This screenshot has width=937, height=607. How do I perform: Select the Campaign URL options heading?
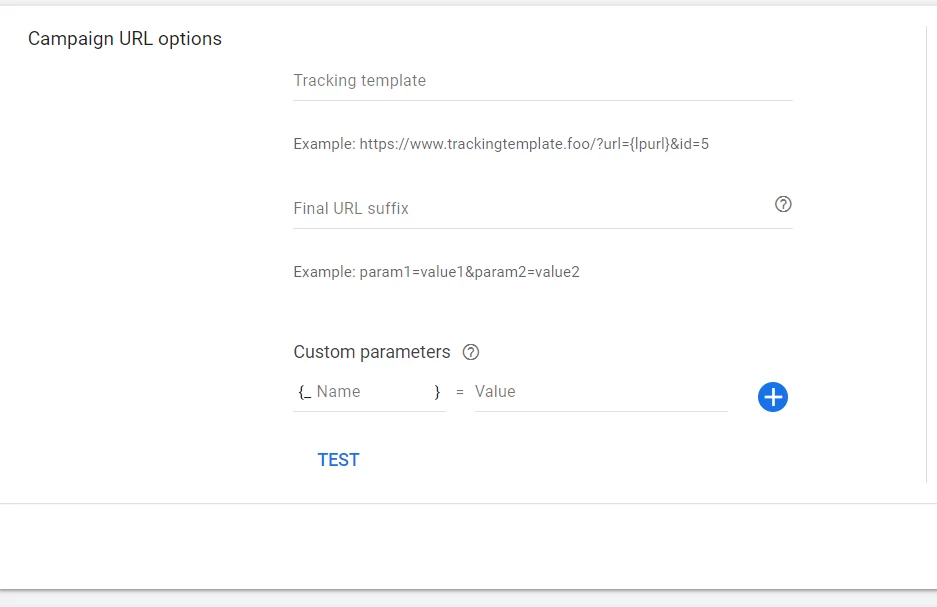[125, 39]
